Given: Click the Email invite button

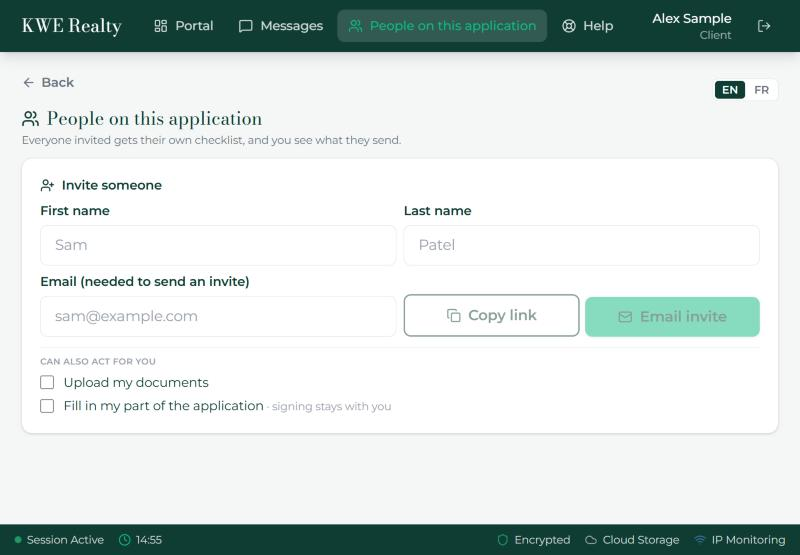Looking at the screenshot, I should tap(672, 317).
